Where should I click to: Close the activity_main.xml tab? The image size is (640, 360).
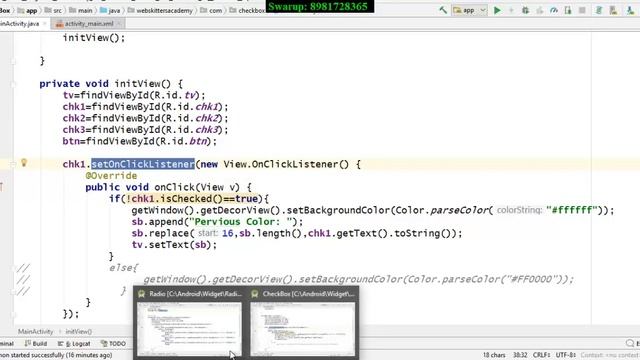pos(119,24)
